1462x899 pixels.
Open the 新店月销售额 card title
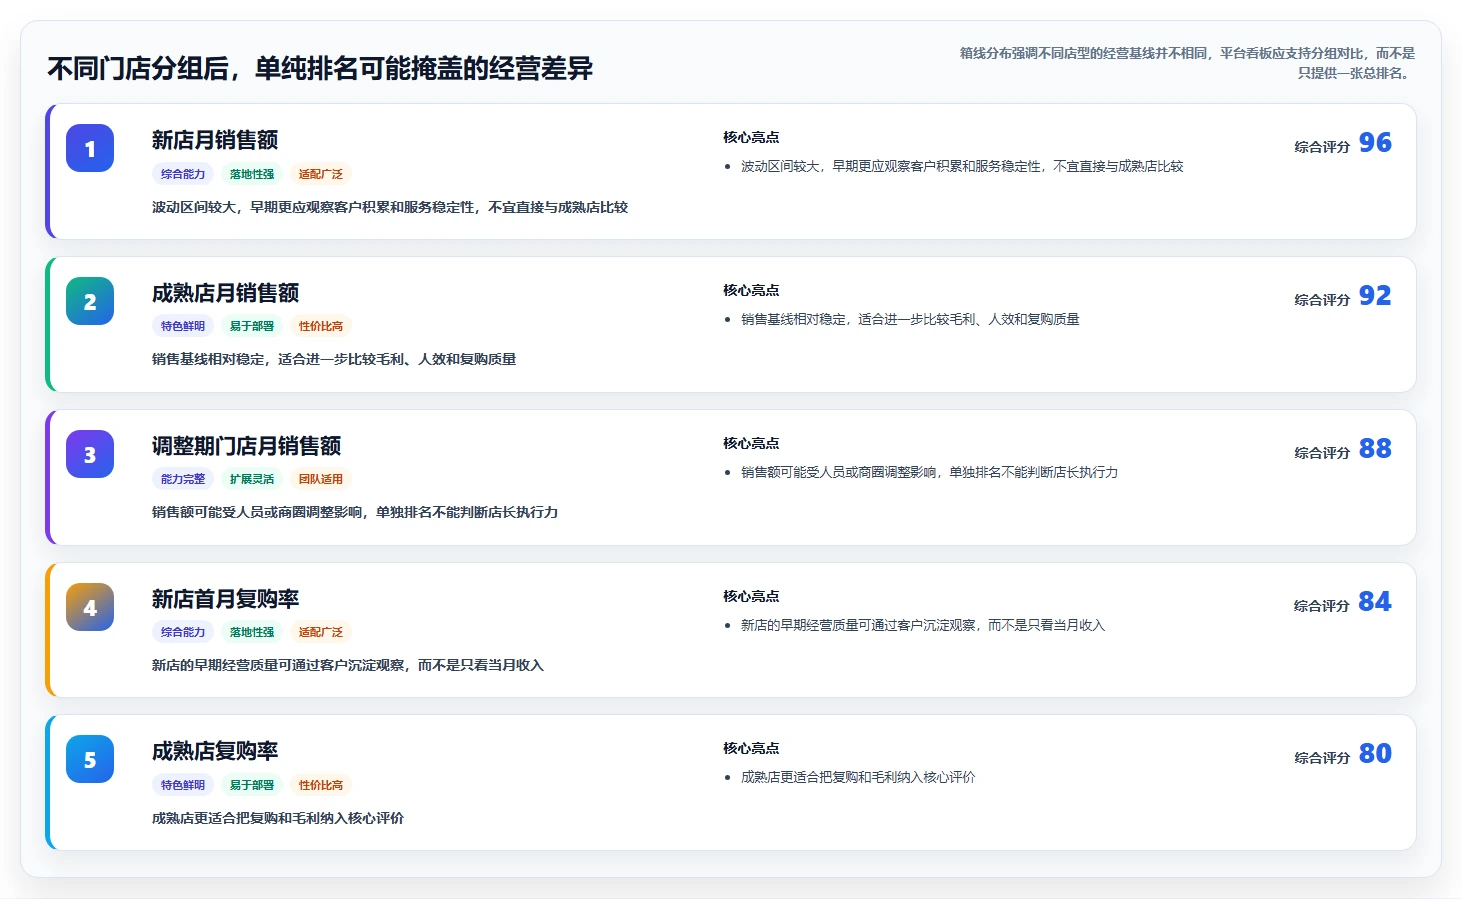(215, 140)
